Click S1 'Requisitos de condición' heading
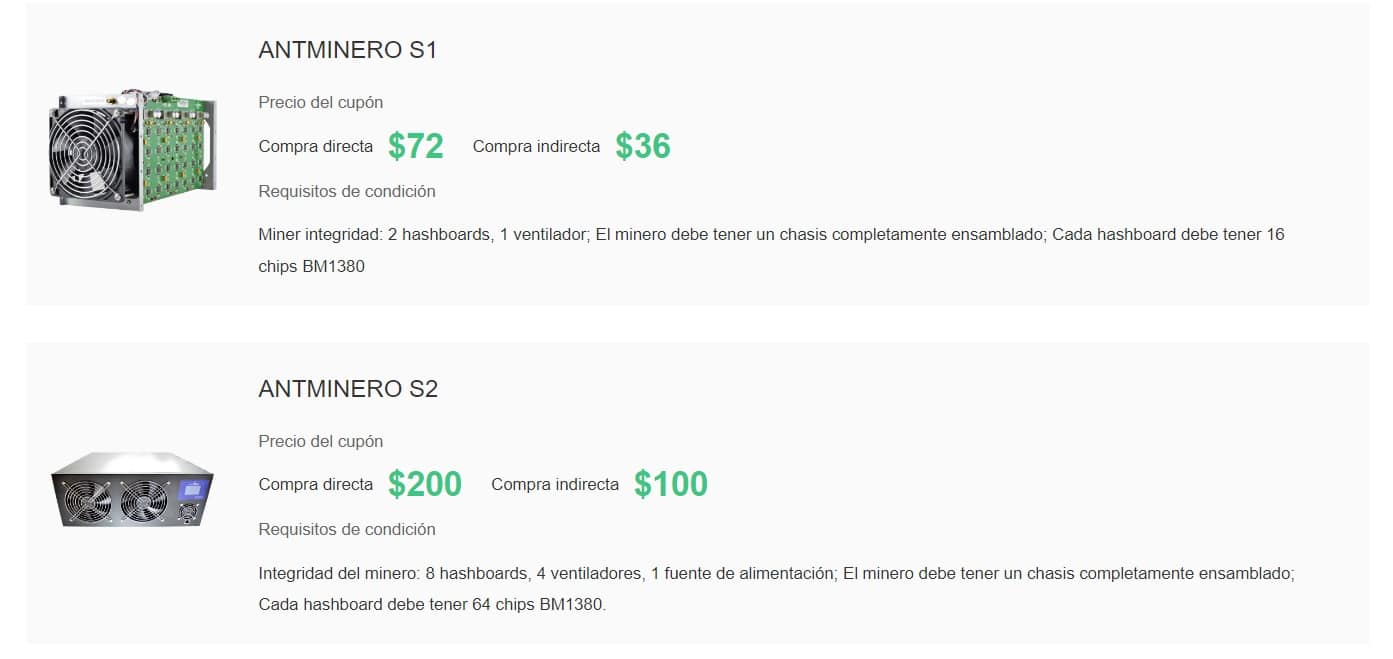Image resolution: width=1393 pixels, height=659 pixels. pos(347,191)
